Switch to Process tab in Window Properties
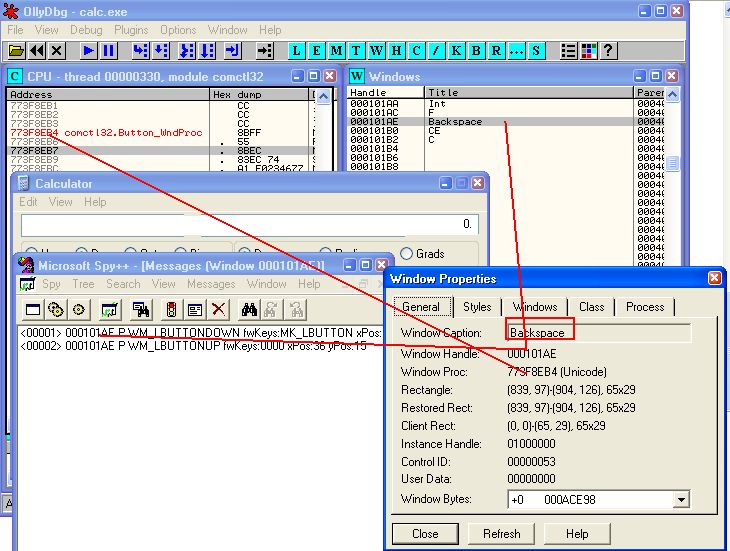 [x=645, y=307]
